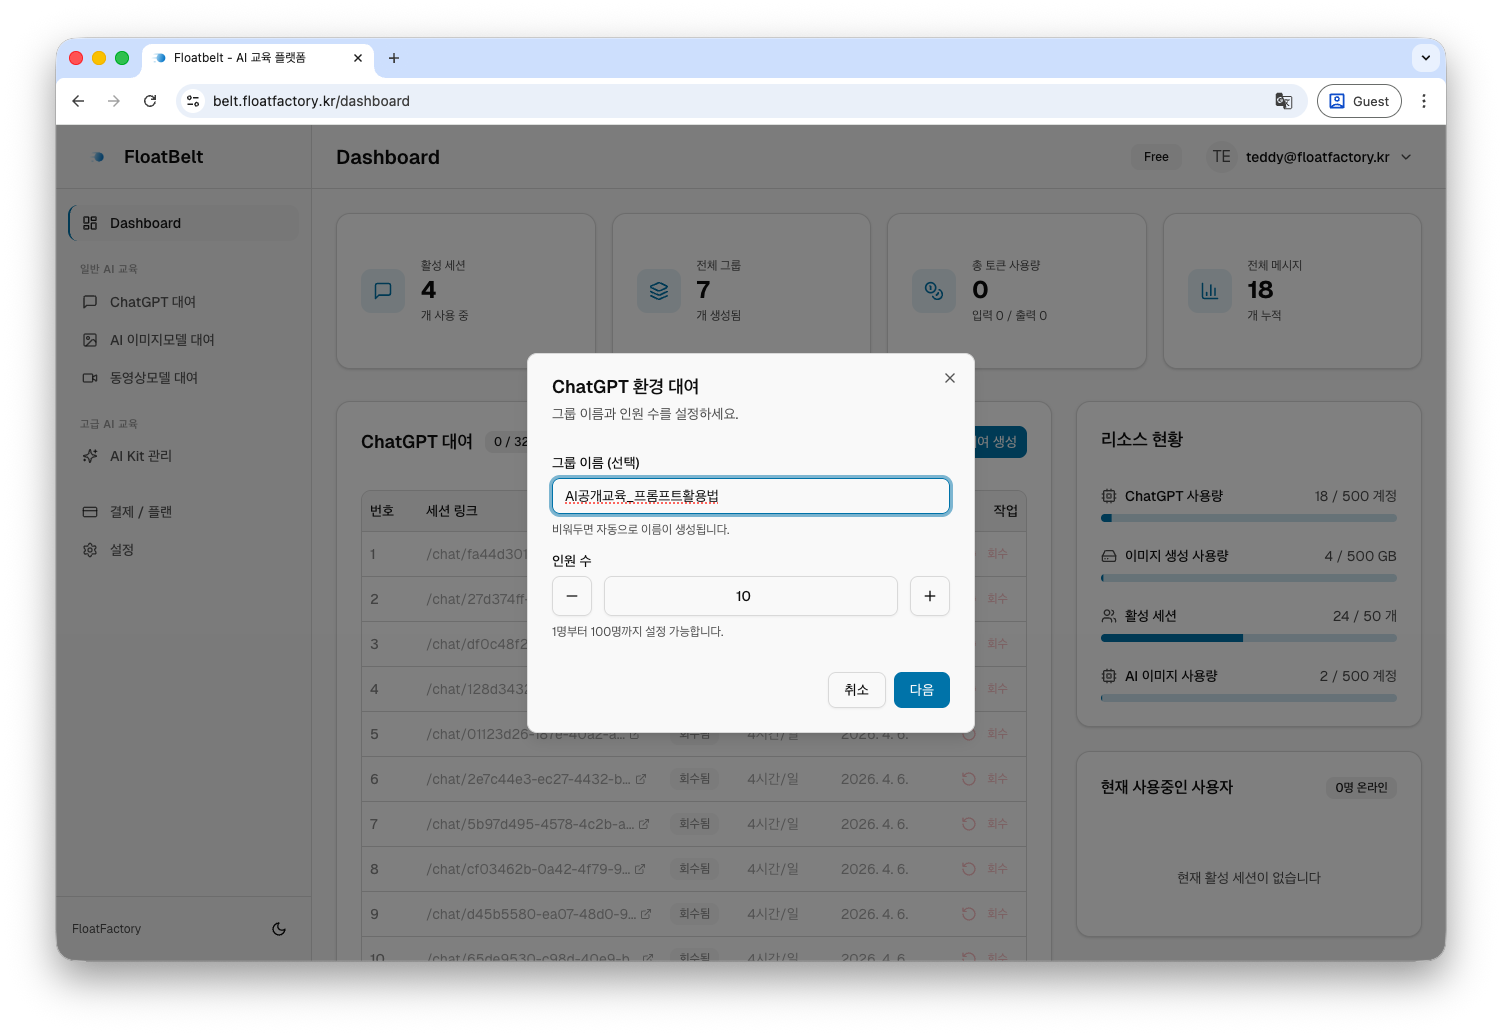
Task: Open 결제 / 플랜 card icon item
Action: [140, 512]
